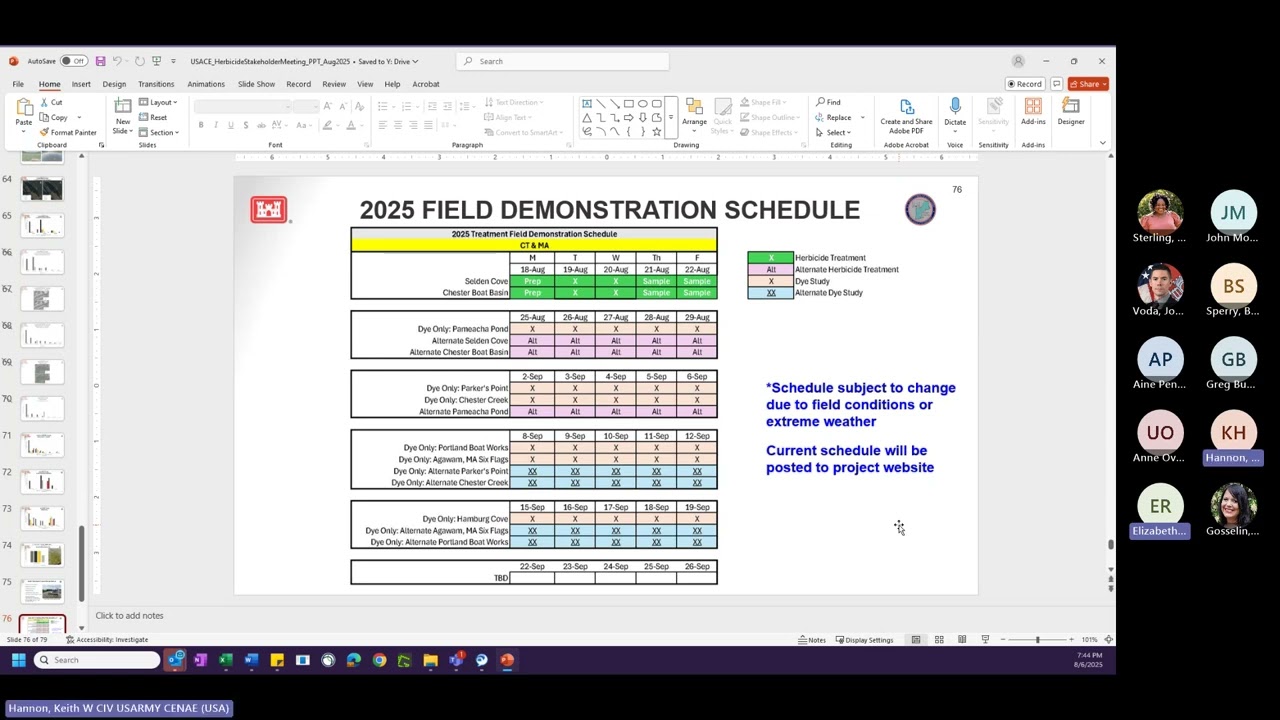Click the Save icon in the title bar
1280x720 pixels.
coord(100,61)
